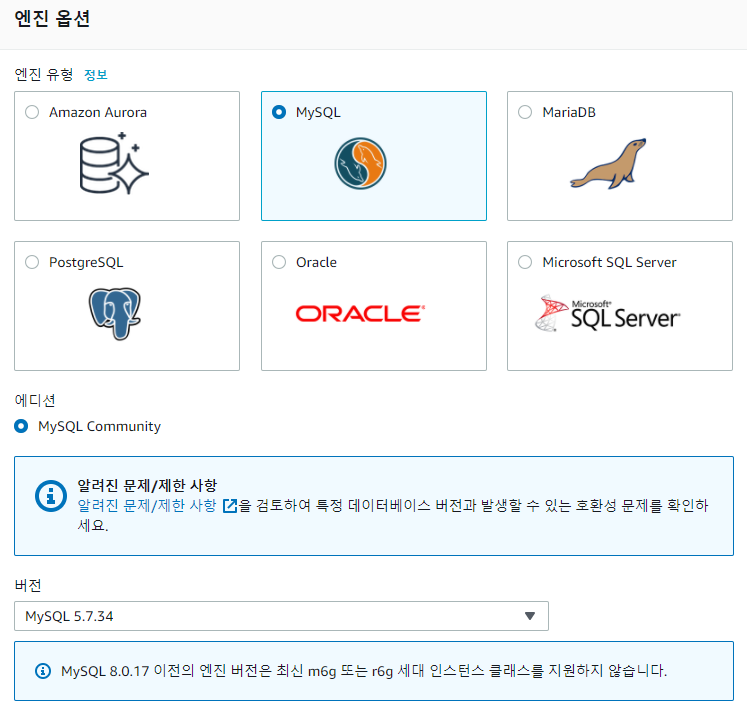Click the MariaDB seal logo
Viewport: 747px width, 715px height.
pyautogui.click(x=608, y=163)
